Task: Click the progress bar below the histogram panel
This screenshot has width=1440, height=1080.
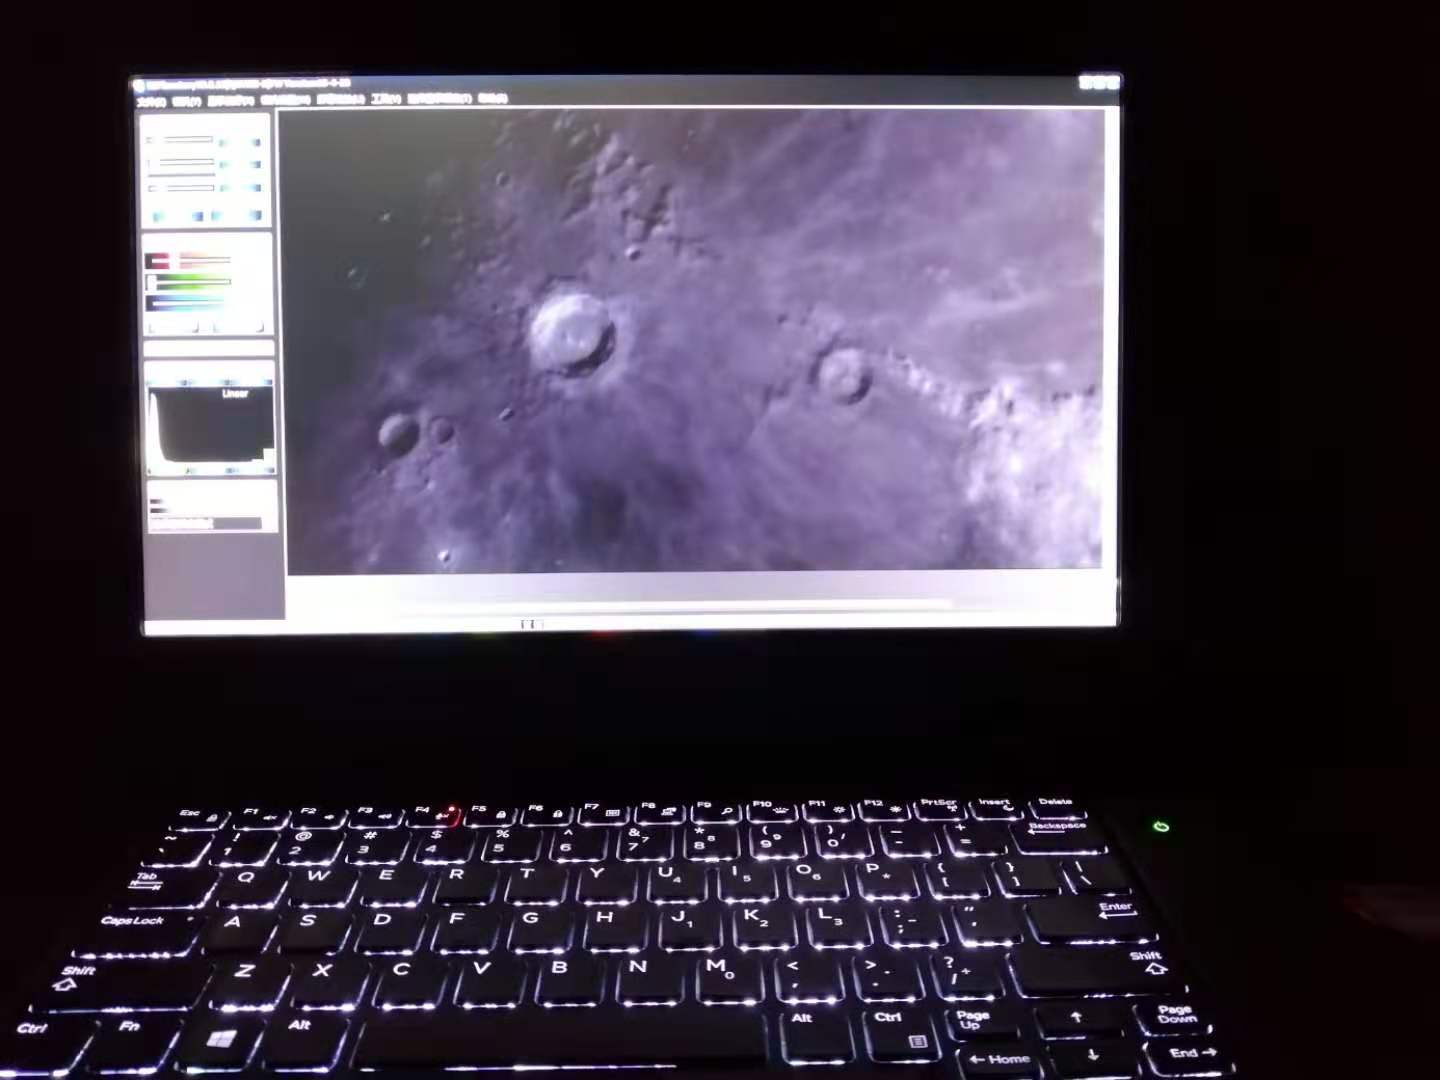Action: pos(205,522)
